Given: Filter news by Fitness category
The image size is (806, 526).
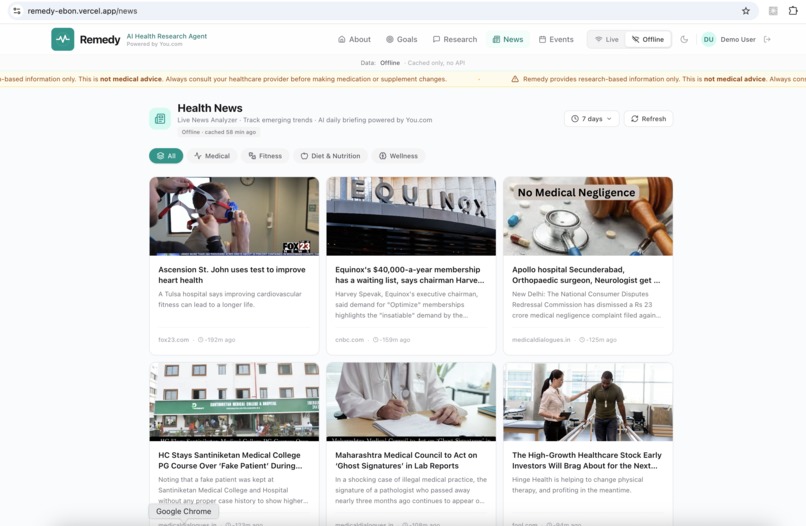Looking at the screenshot, I should (265, 156).
